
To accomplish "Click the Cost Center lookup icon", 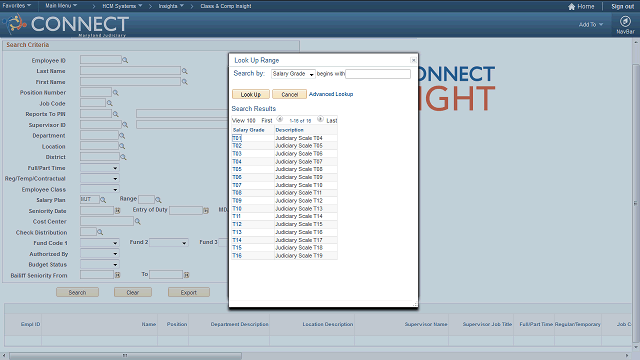I will coord(138,222).
